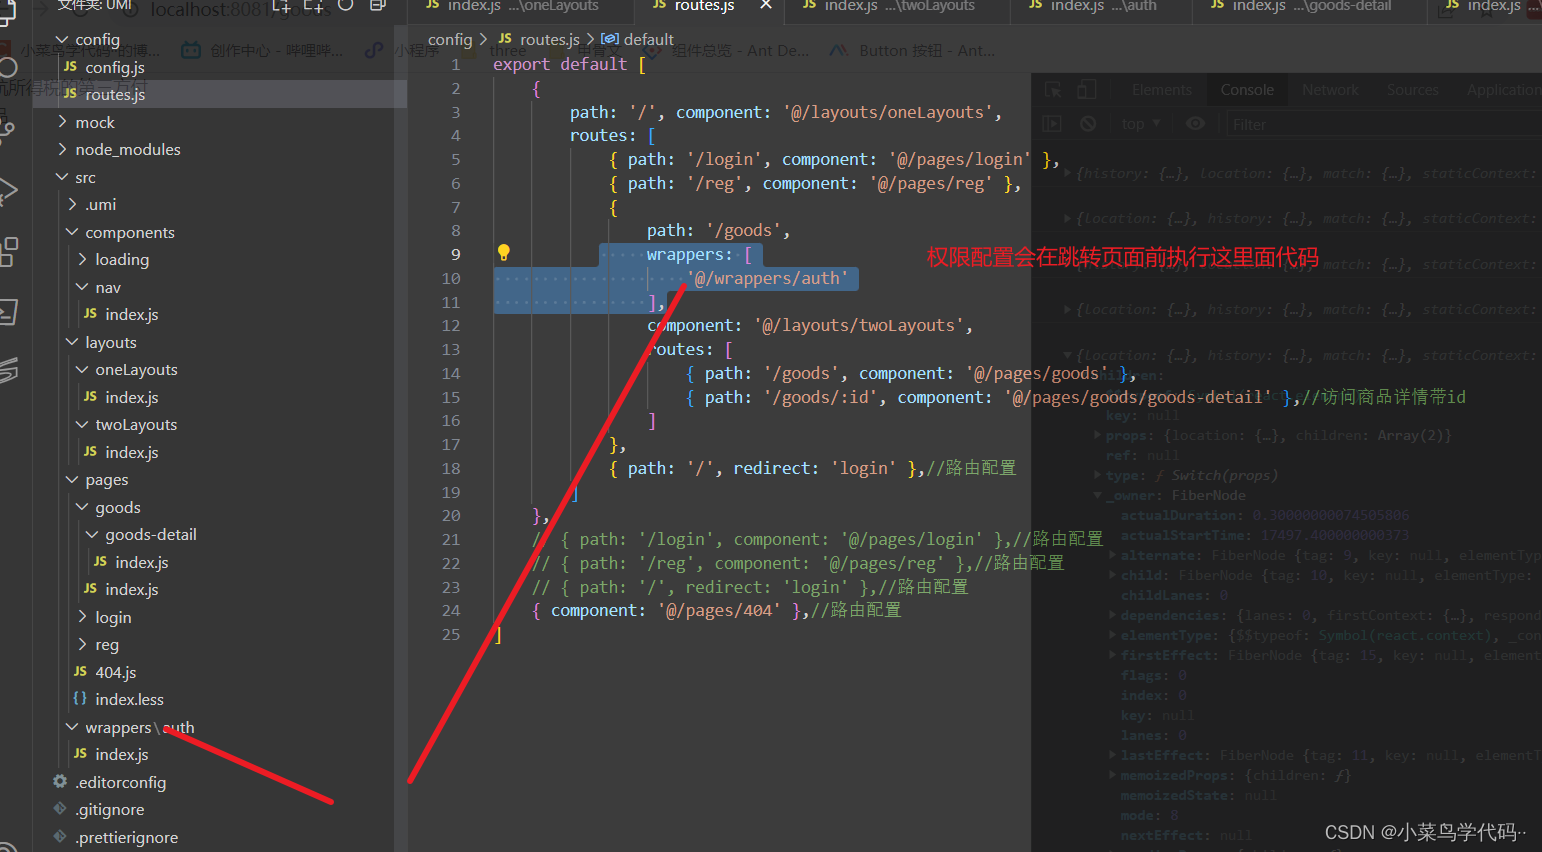Open Run and Debug view in activity bar
Screen dimensions: 1542x852
coord(8,190)
